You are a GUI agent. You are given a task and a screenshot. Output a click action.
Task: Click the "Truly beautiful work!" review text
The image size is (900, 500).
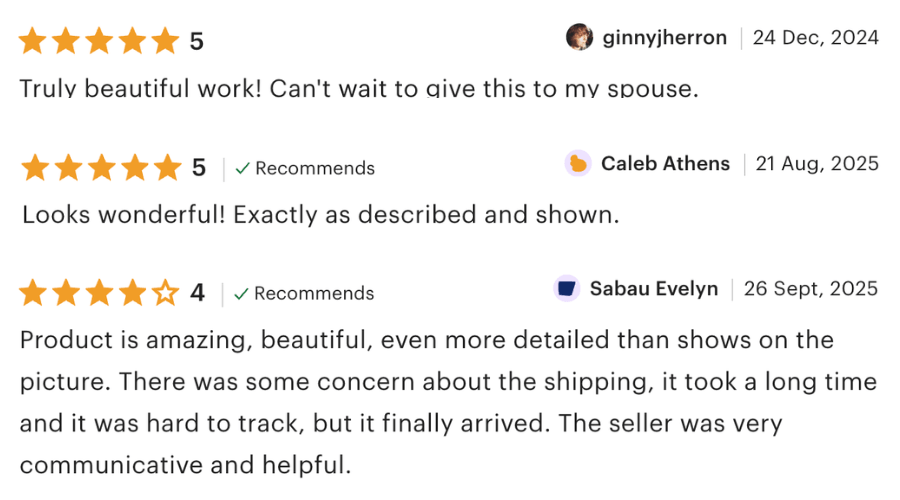(357, 88)
